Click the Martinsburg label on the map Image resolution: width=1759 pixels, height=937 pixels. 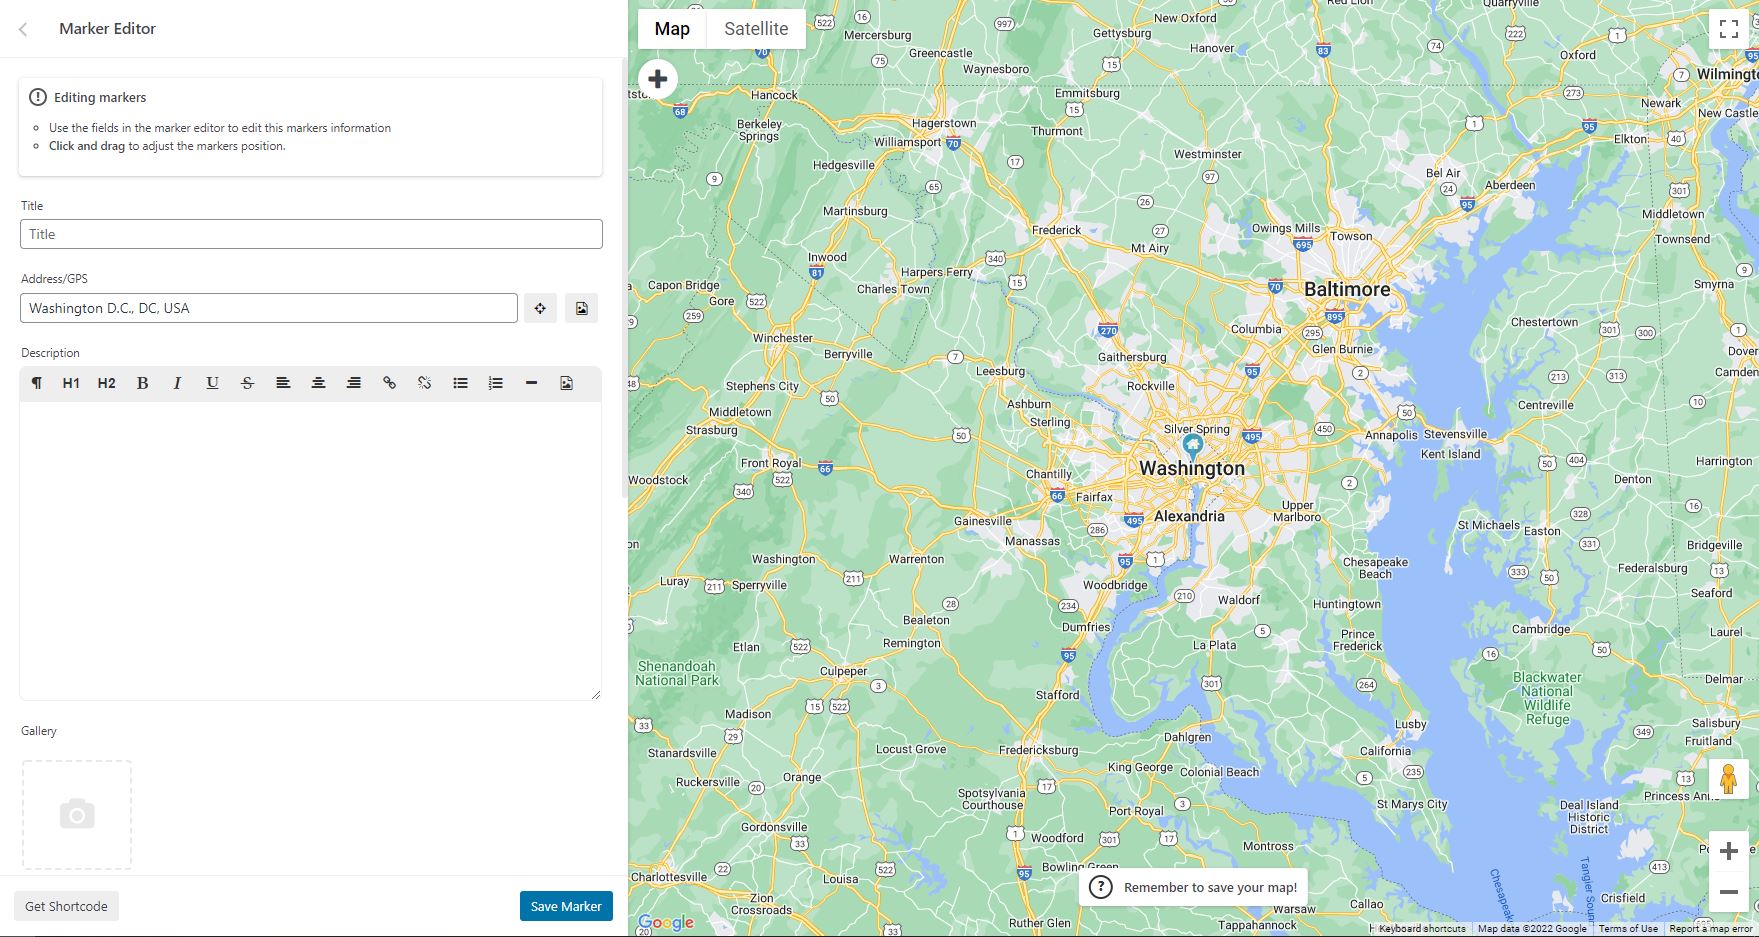tap(855, 211)
